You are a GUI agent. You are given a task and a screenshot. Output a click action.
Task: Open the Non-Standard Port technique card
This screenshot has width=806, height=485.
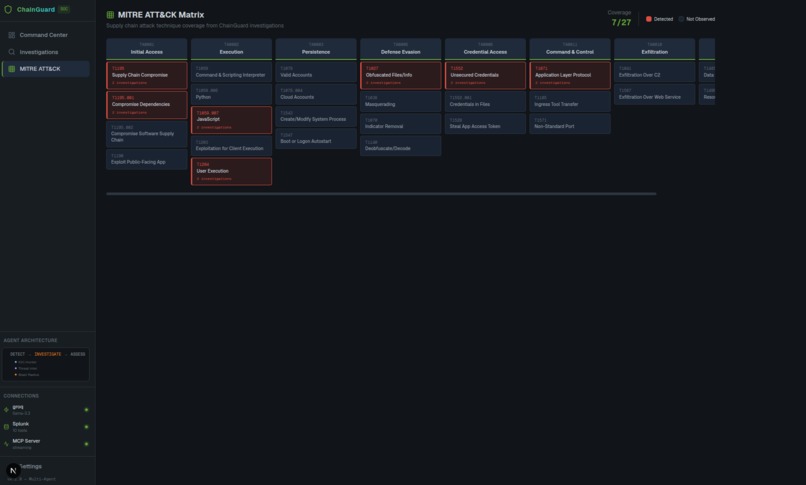coord(570,123)
